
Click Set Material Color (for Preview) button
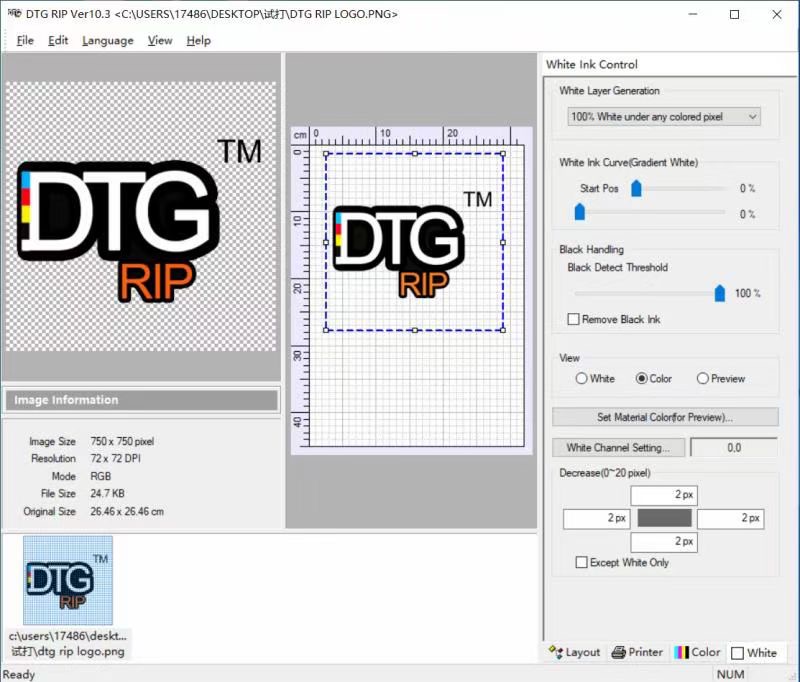point(665,417)
